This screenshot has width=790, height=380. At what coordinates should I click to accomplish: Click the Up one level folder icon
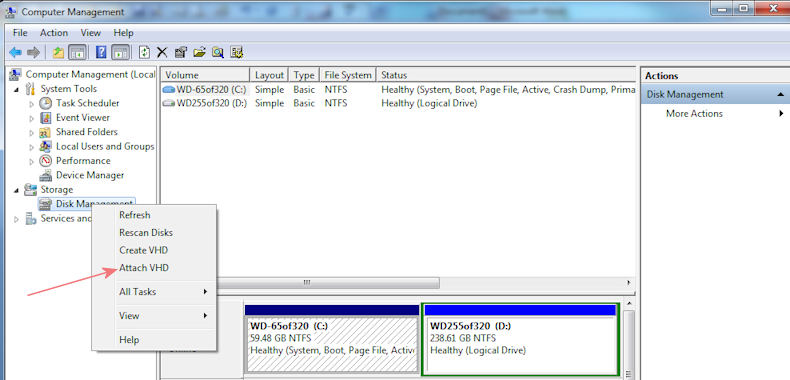pos(58,52)
